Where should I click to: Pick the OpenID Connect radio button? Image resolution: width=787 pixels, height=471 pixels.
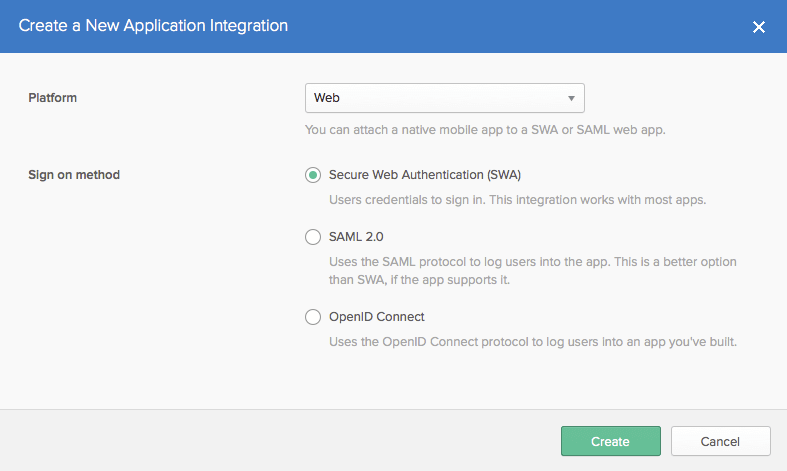pyautogui.click(x=313, y=318)
